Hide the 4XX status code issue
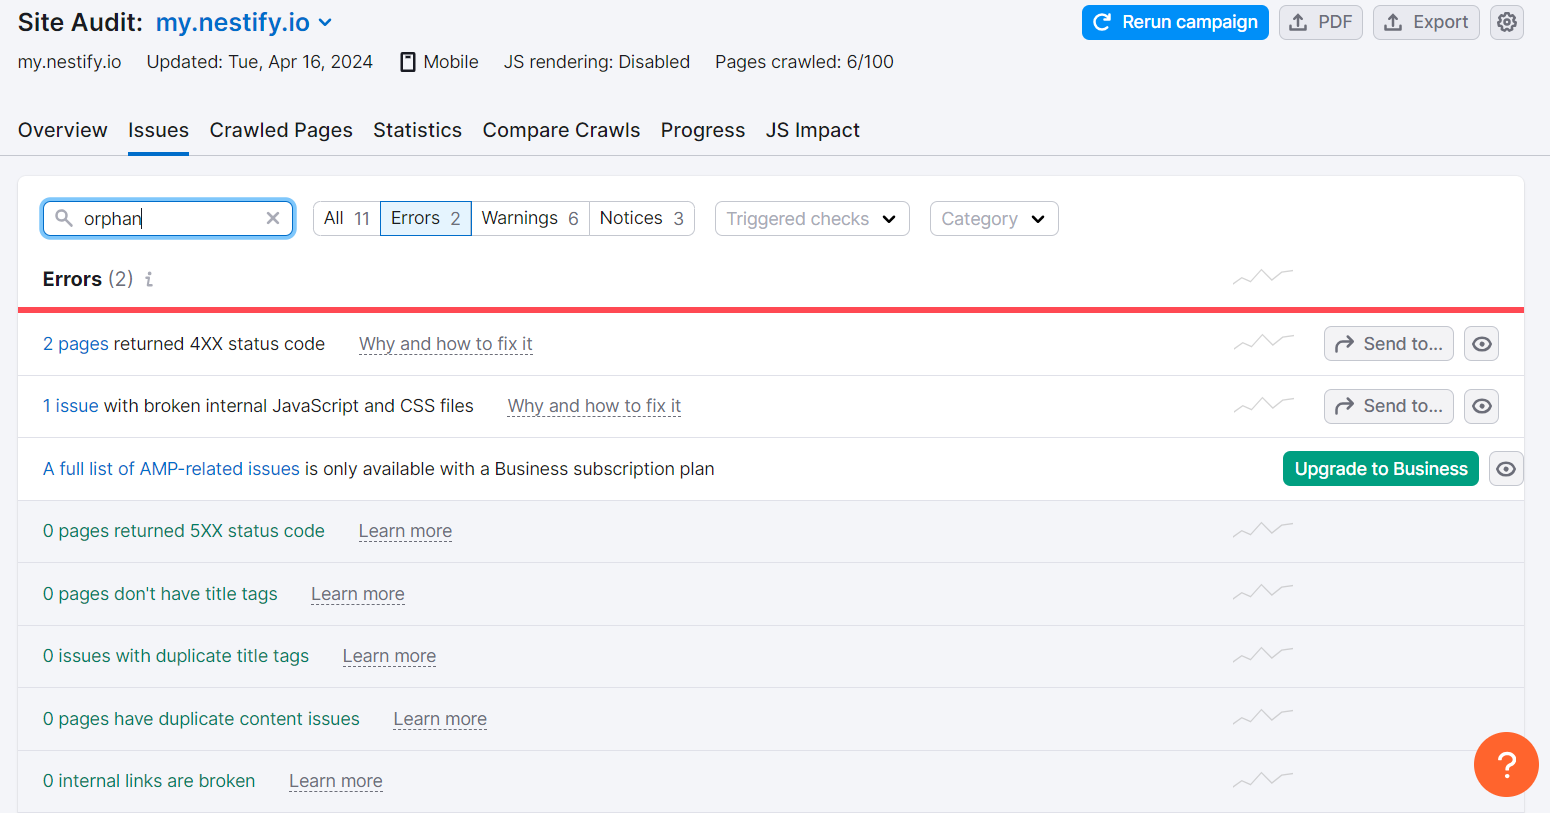 point(1482,344)
